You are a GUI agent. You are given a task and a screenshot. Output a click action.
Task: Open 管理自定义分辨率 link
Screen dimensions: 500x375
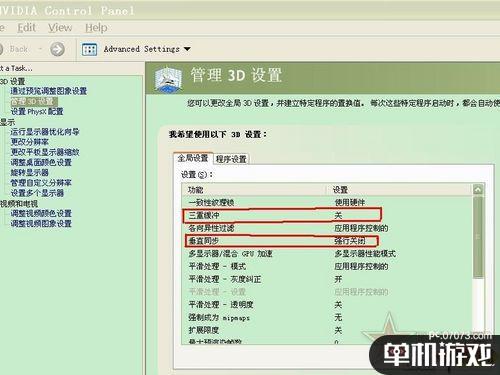pos(41,183)
